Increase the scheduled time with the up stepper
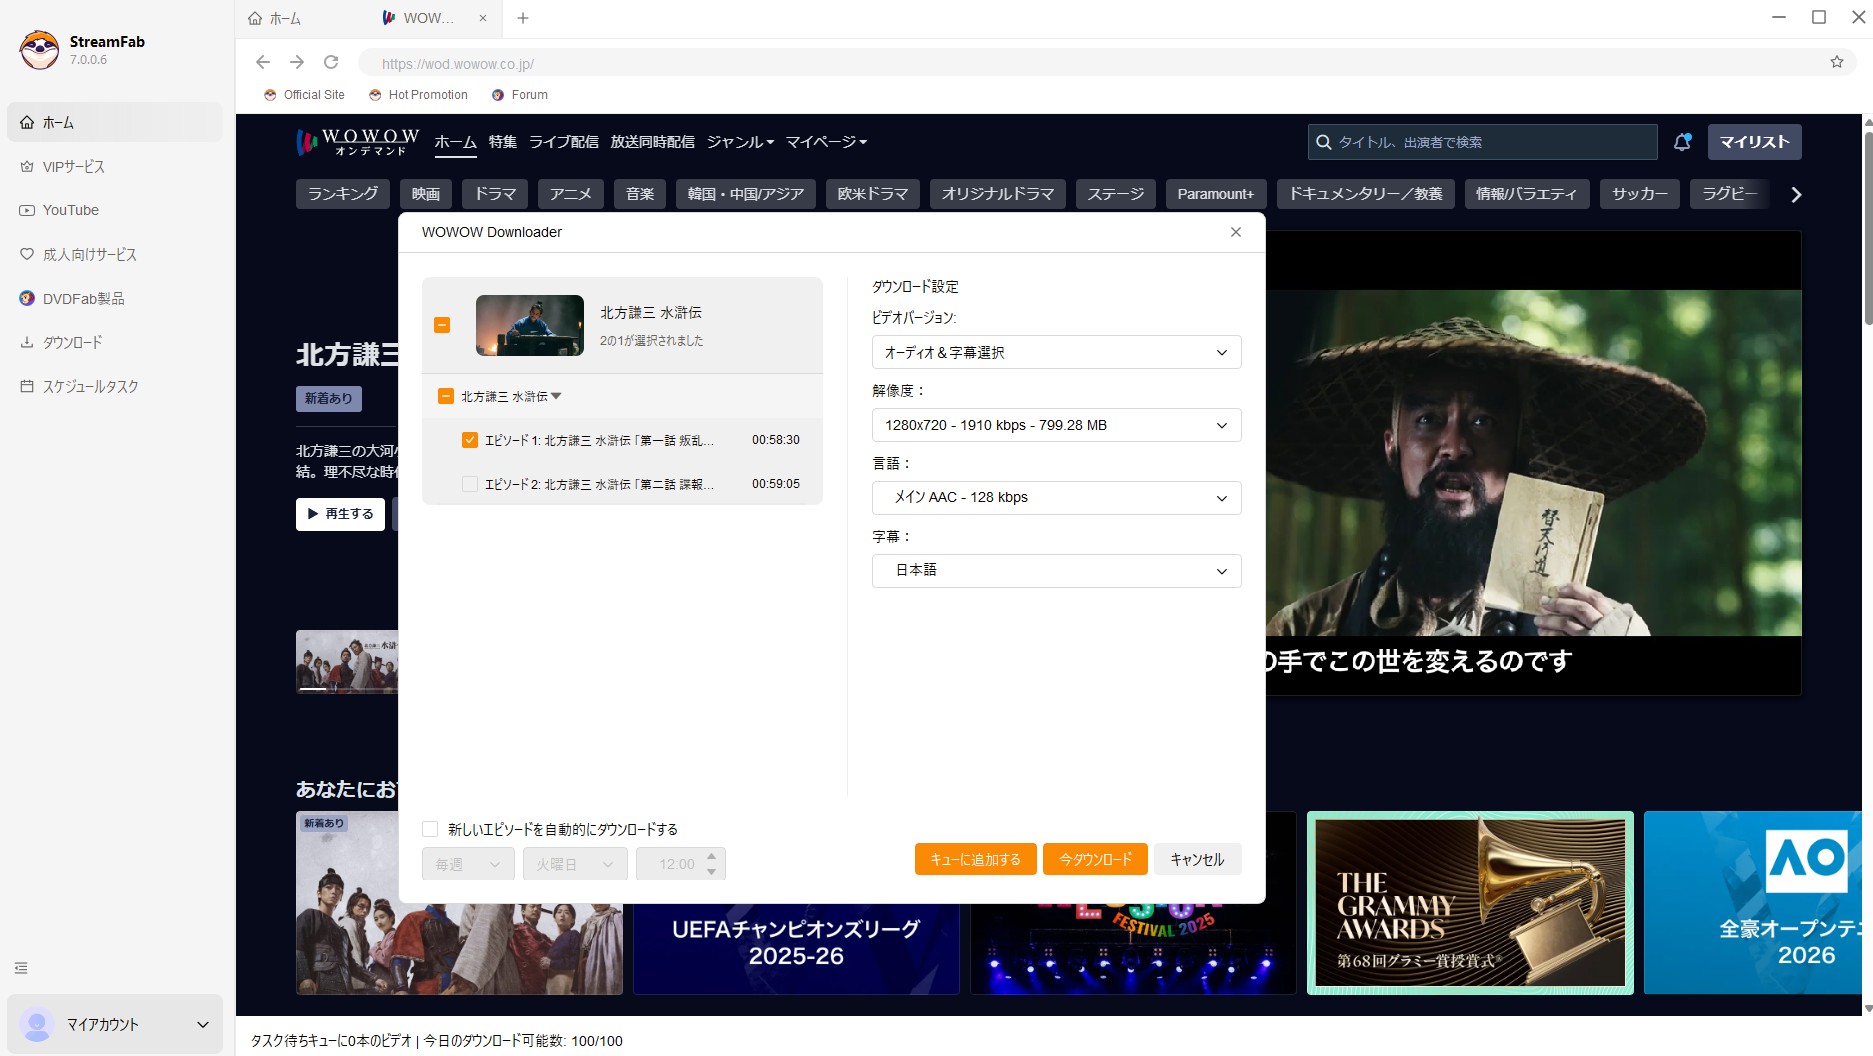 coord(710,858)
